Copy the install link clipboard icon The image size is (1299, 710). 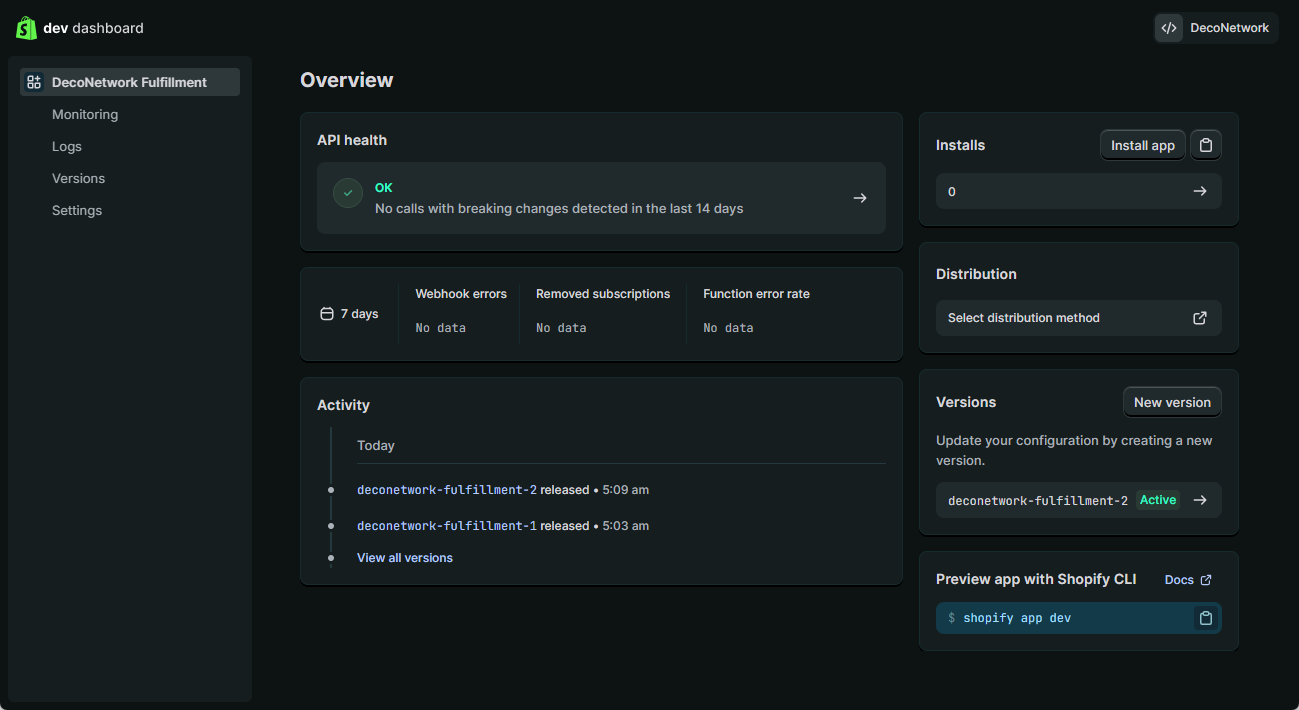coord(1206,145)
